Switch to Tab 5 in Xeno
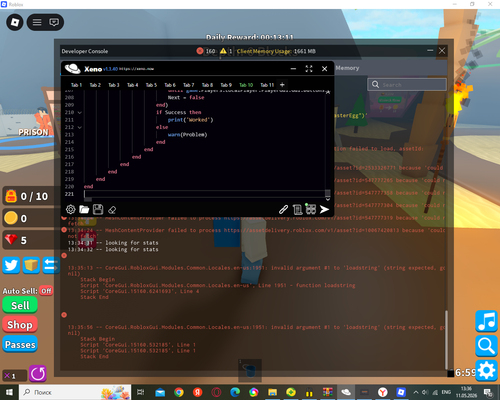 [151, 85]
